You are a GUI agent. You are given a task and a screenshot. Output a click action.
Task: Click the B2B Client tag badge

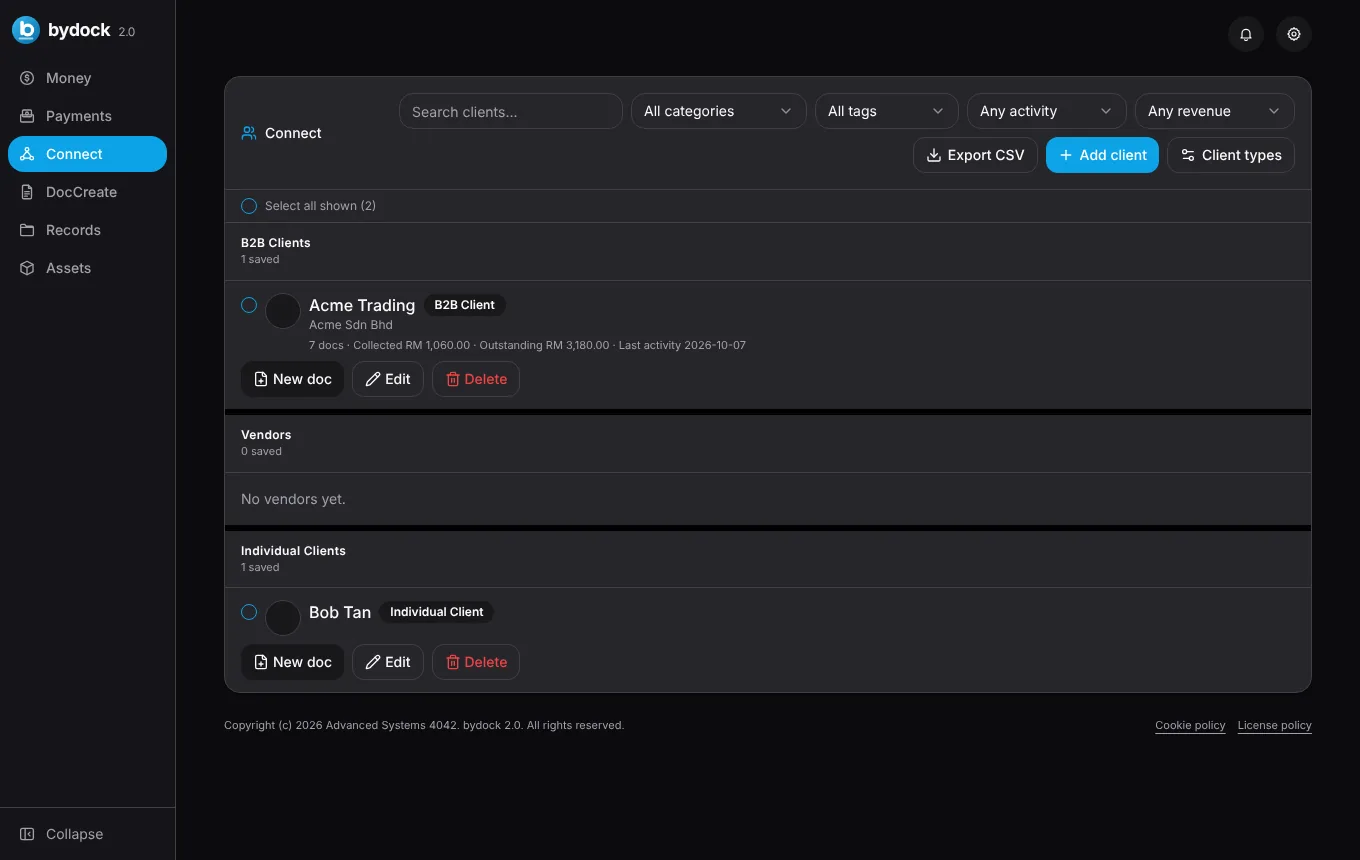pyautogui.click(x=465, y=305)
